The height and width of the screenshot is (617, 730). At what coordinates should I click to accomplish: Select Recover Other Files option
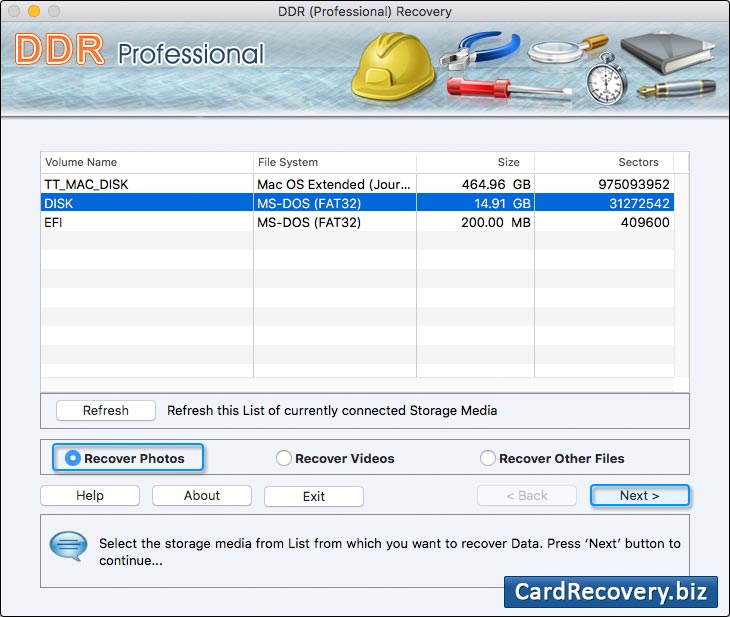point(487,458)
